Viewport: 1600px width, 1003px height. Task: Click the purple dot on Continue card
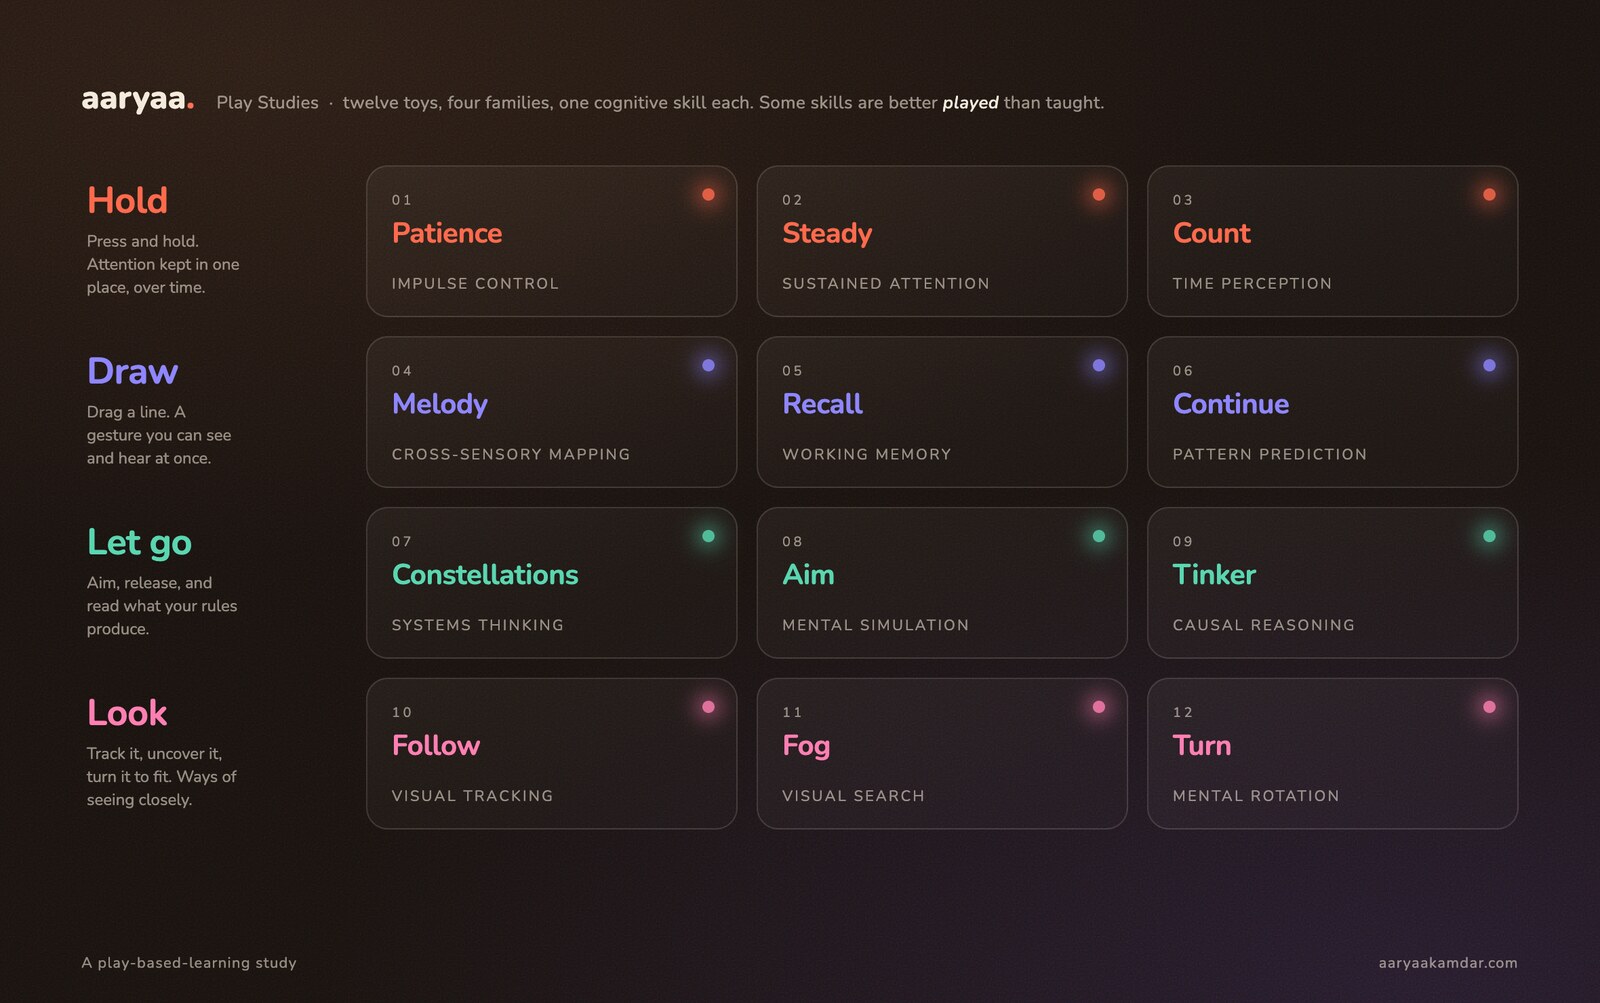pos(1489,366)
